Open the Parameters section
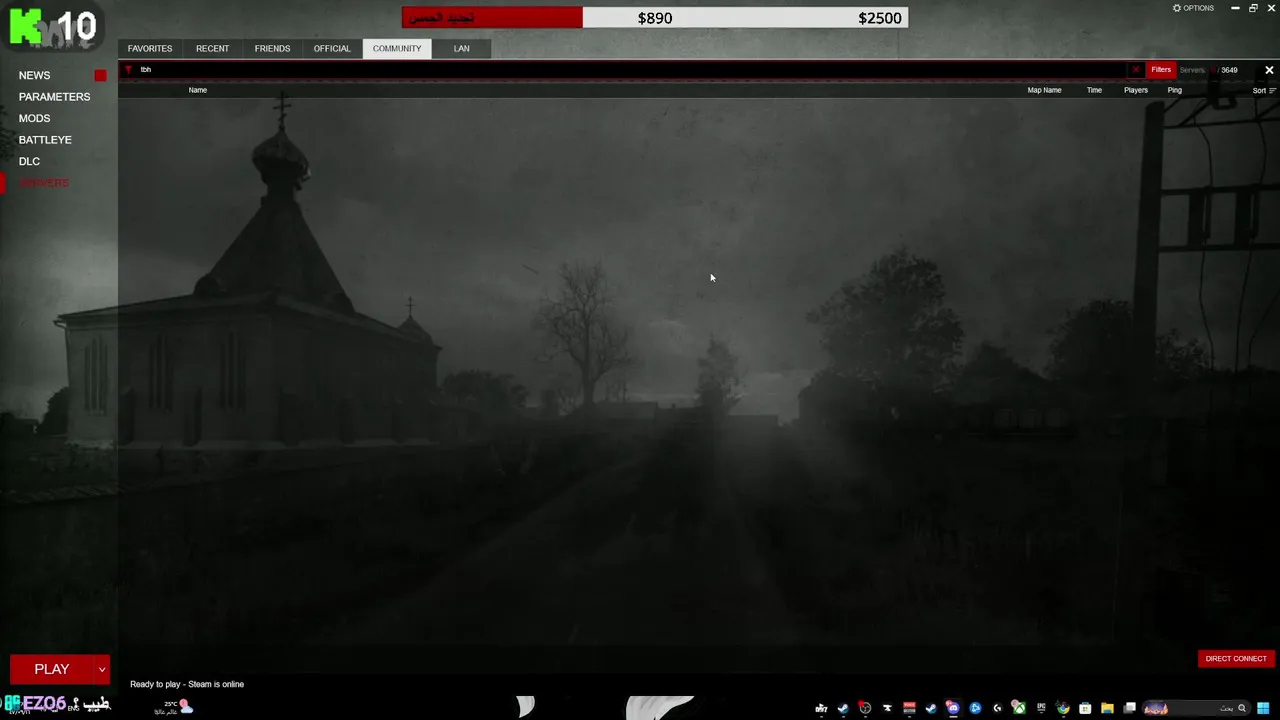 [54, 97]
